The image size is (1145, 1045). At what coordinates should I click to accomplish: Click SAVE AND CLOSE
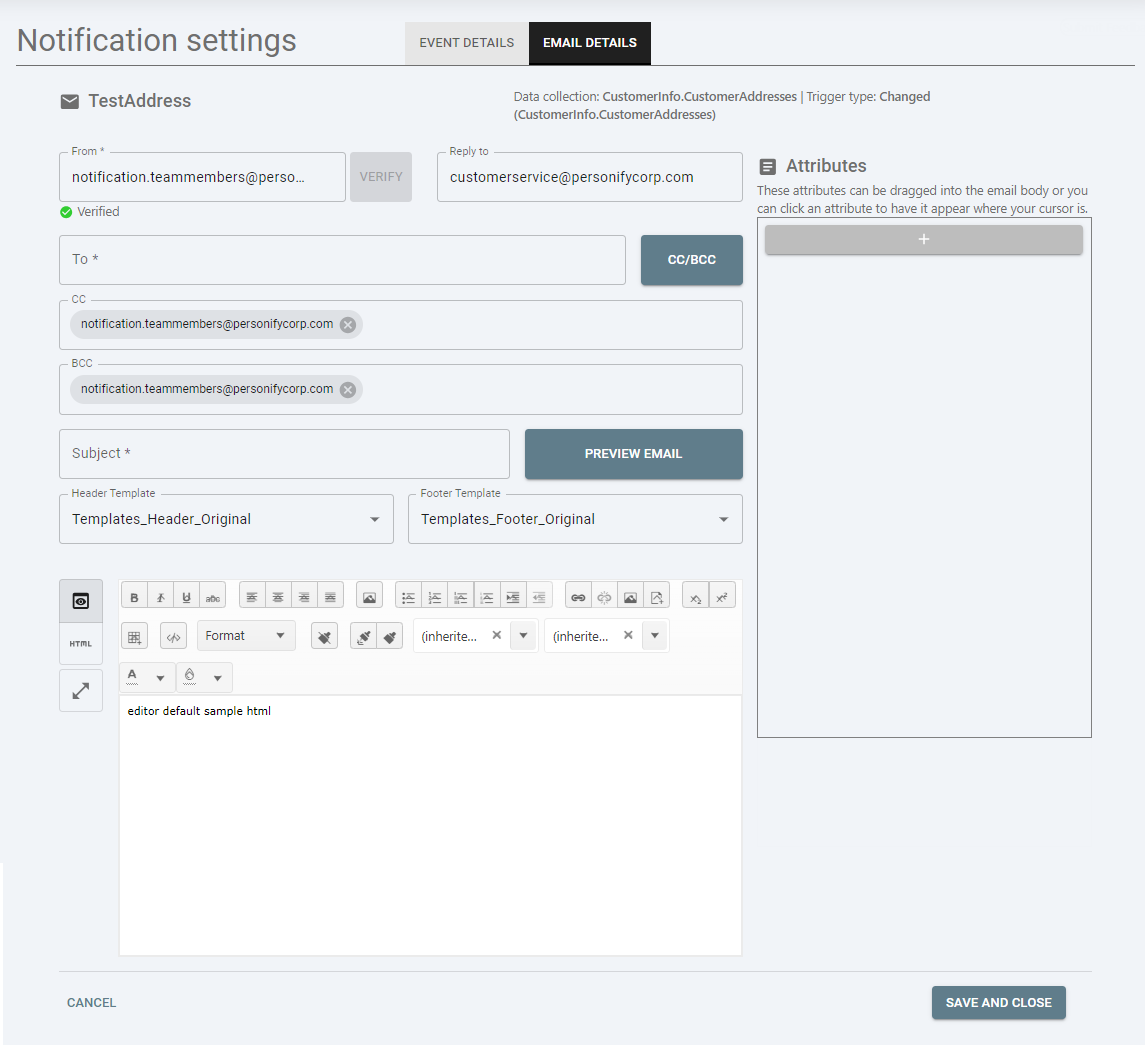click(998, 1003)
